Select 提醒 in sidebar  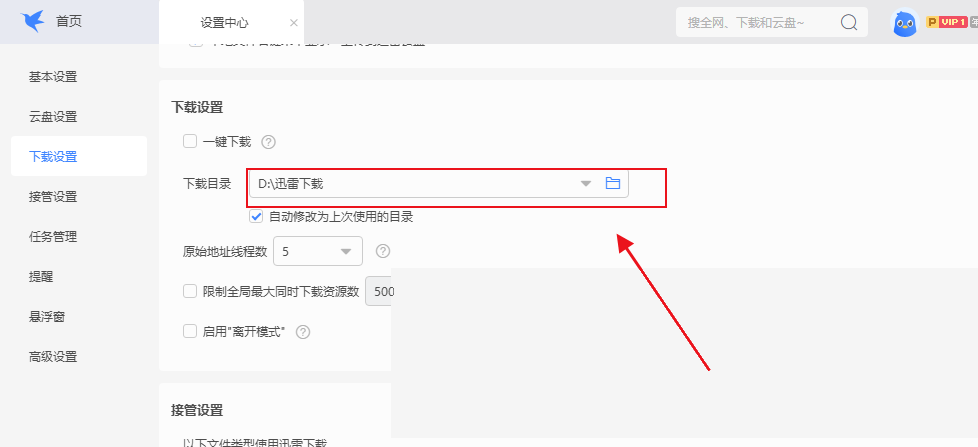tap(41, 277)
